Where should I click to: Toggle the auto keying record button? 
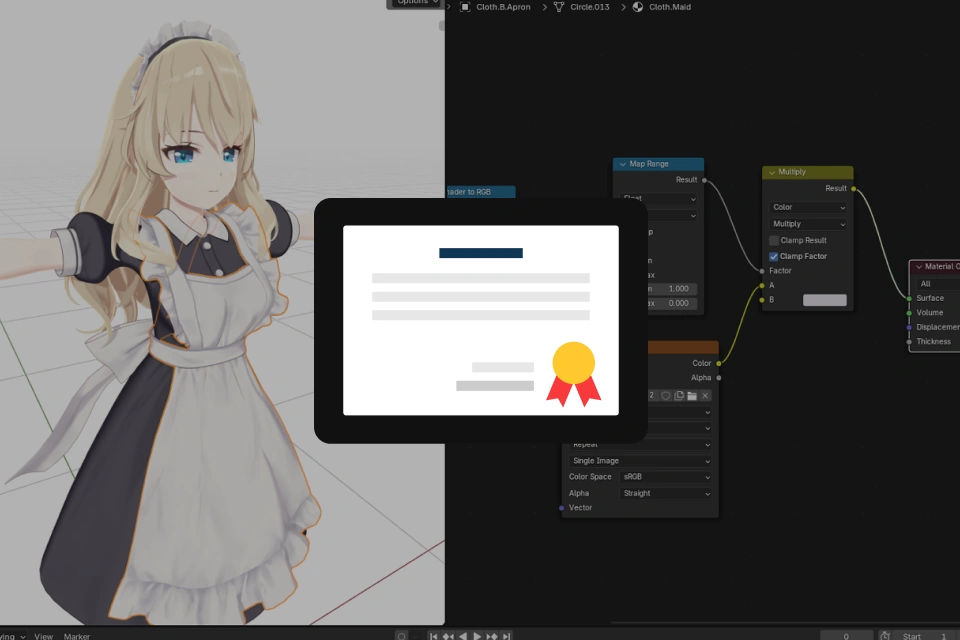tap(402, 636)
